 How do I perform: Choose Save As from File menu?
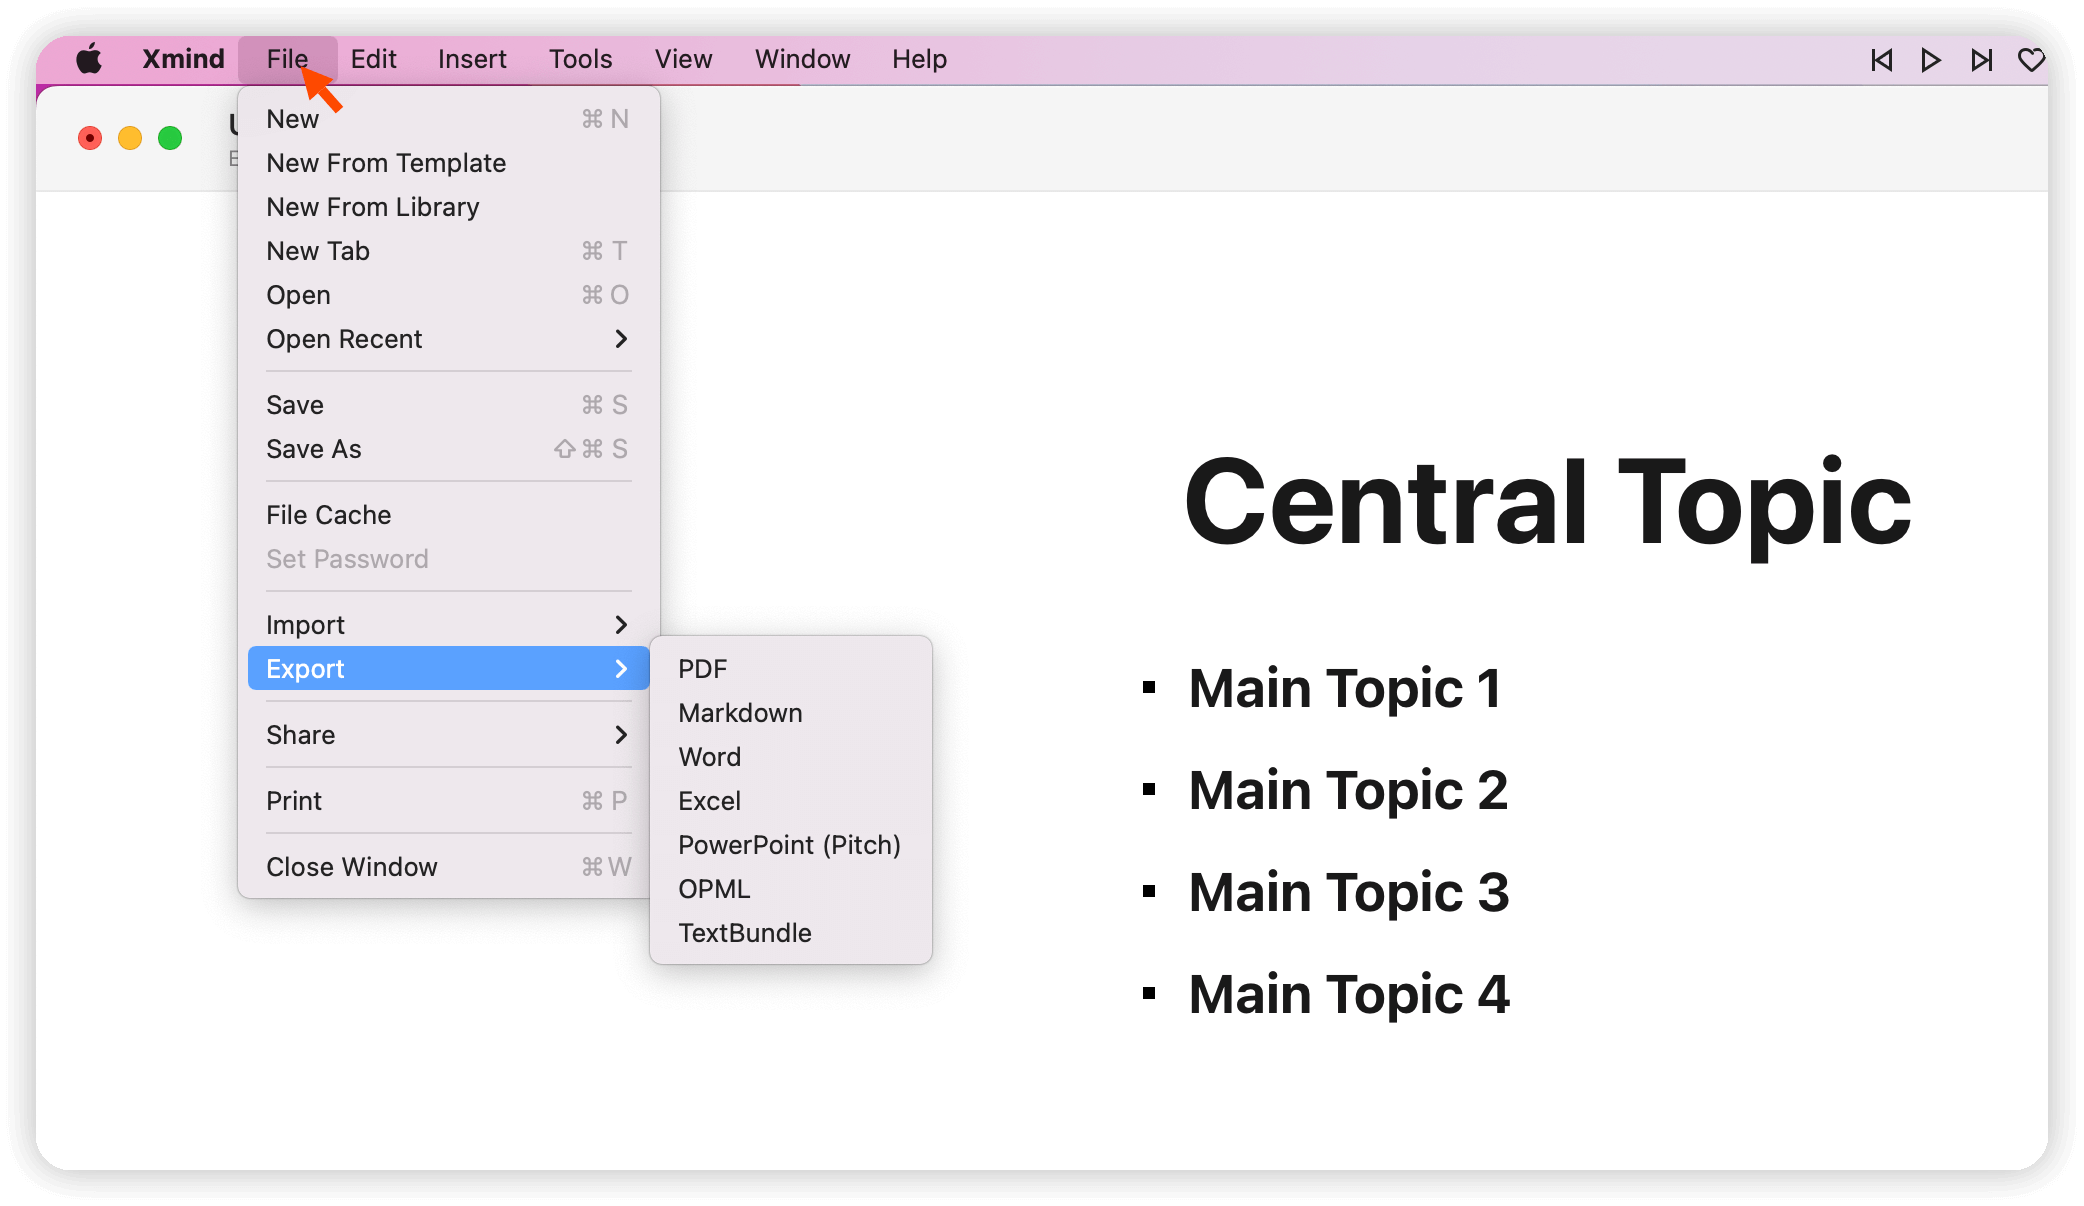314,449
